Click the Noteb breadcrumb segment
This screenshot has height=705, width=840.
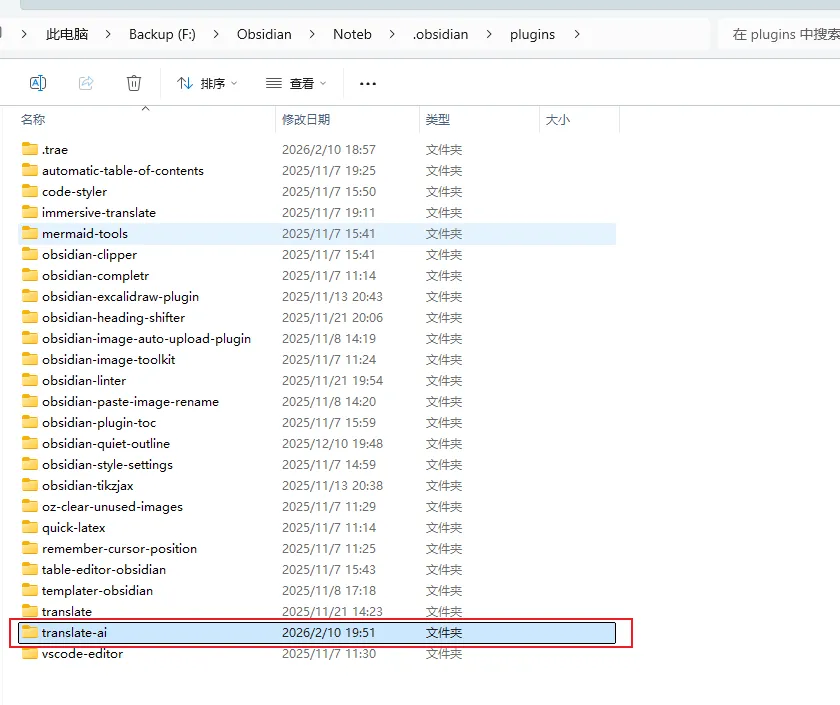click(352, 34)
